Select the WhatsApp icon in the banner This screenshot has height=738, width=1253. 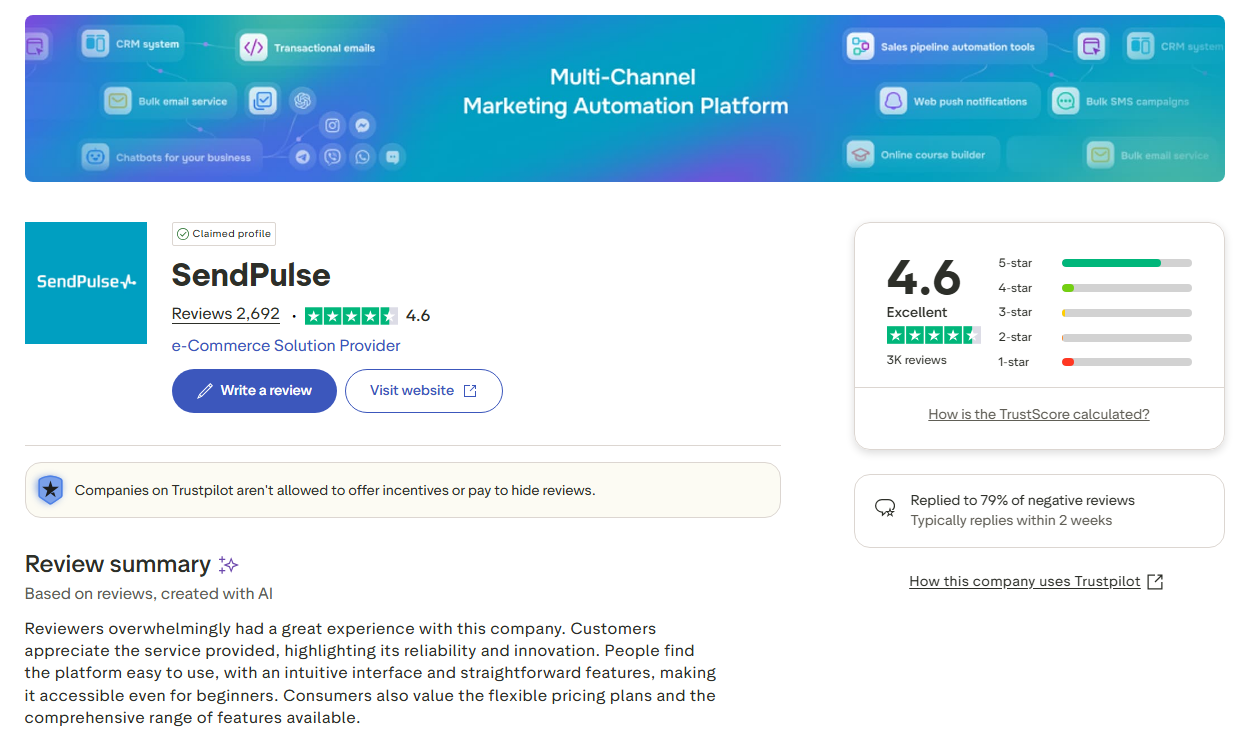click(362, 156)
